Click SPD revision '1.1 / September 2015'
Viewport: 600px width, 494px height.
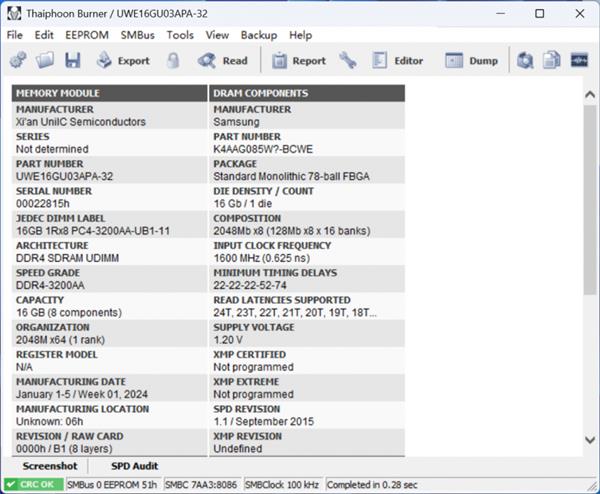pyautogui.click(x=264, y=421)
